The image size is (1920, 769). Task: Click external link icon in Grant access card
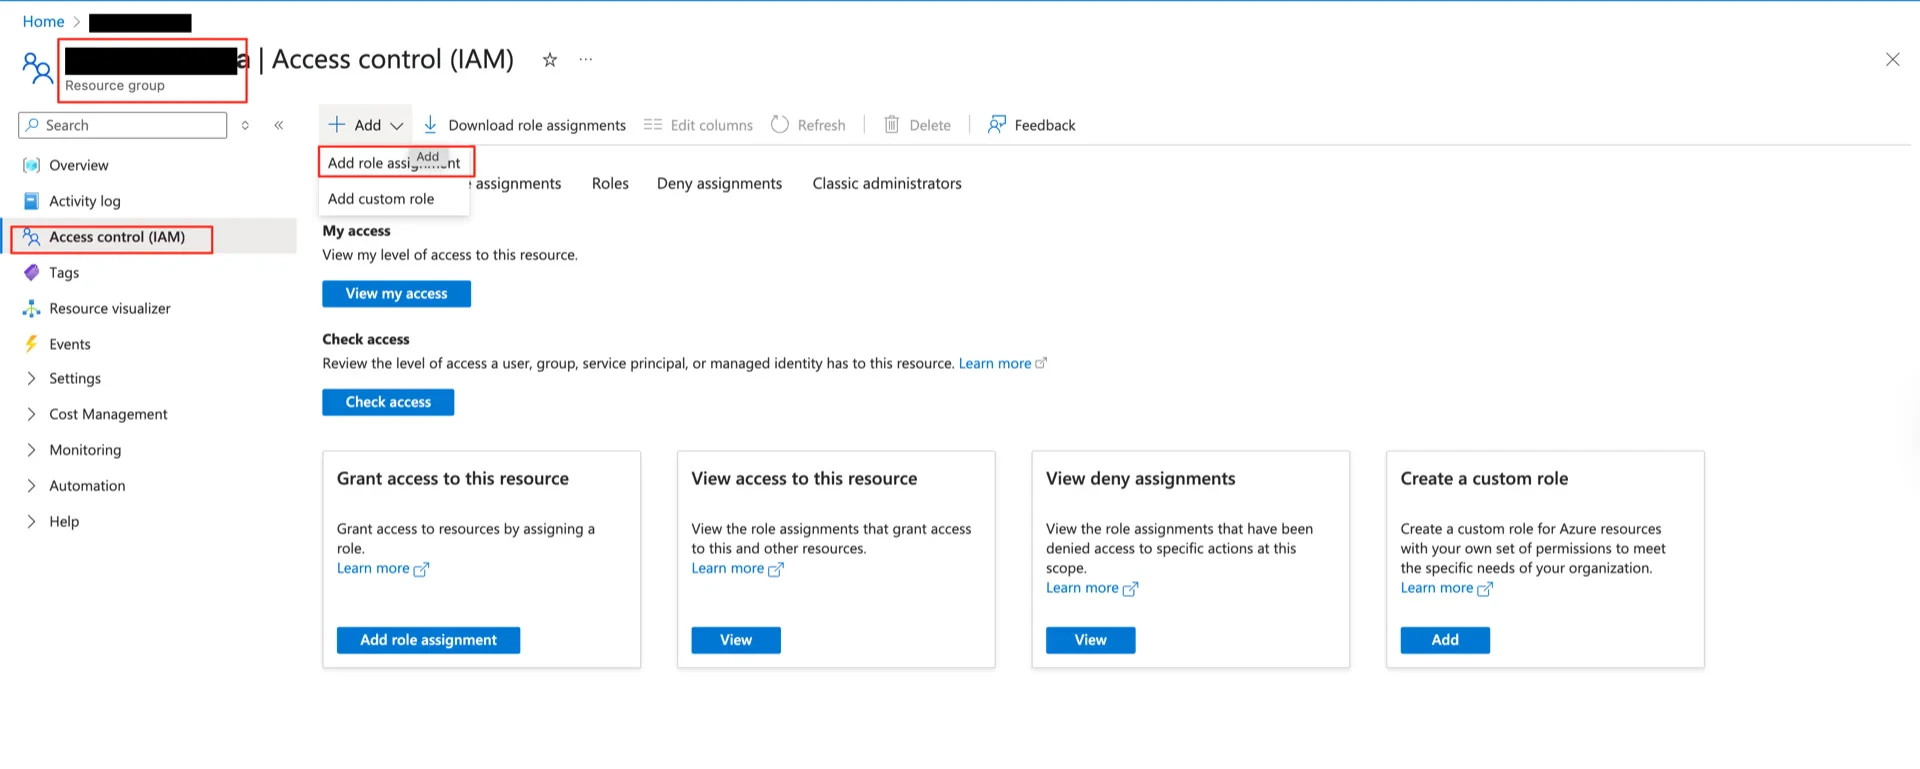point(421,569)
